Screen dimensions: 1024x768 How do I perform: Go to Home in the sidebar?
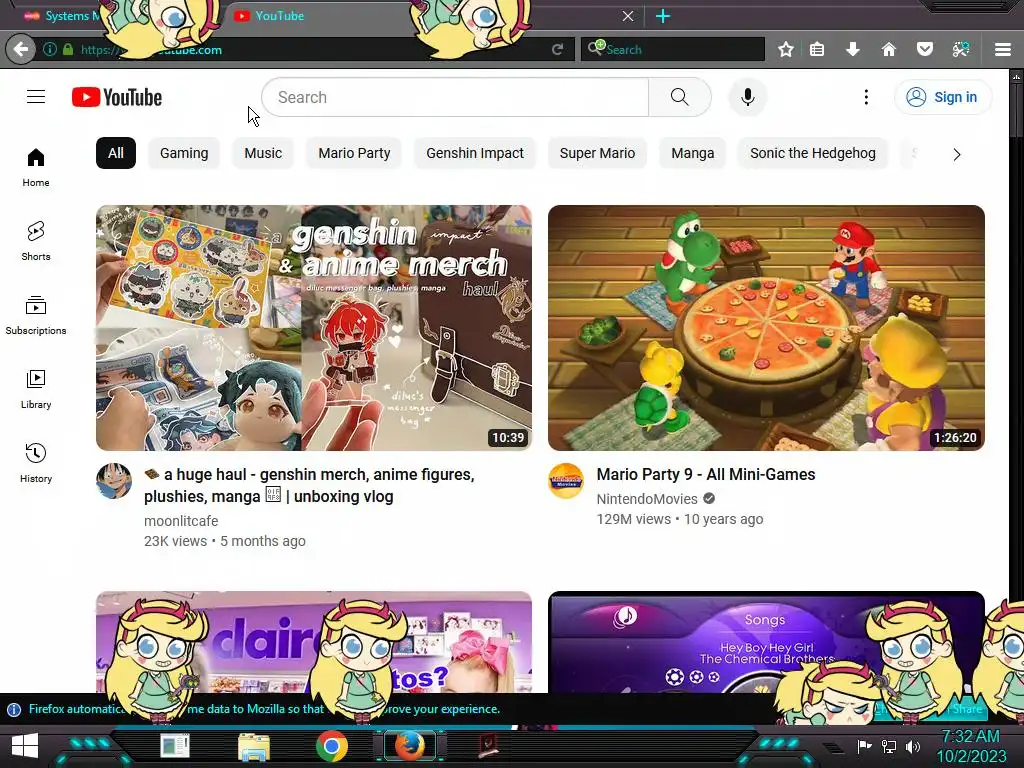click(36, 167)
